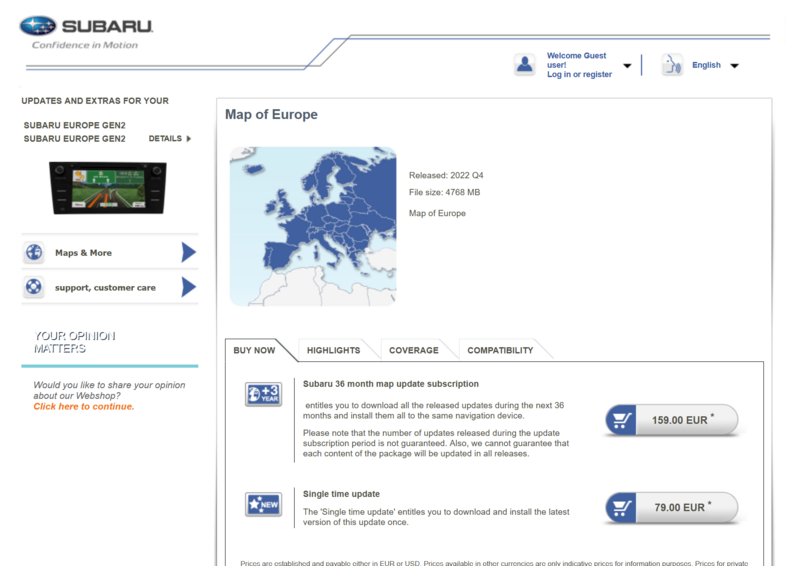This screenshot has height=566, width=800.
Task: Click the NEW single update icon
Action: point(263,505)
